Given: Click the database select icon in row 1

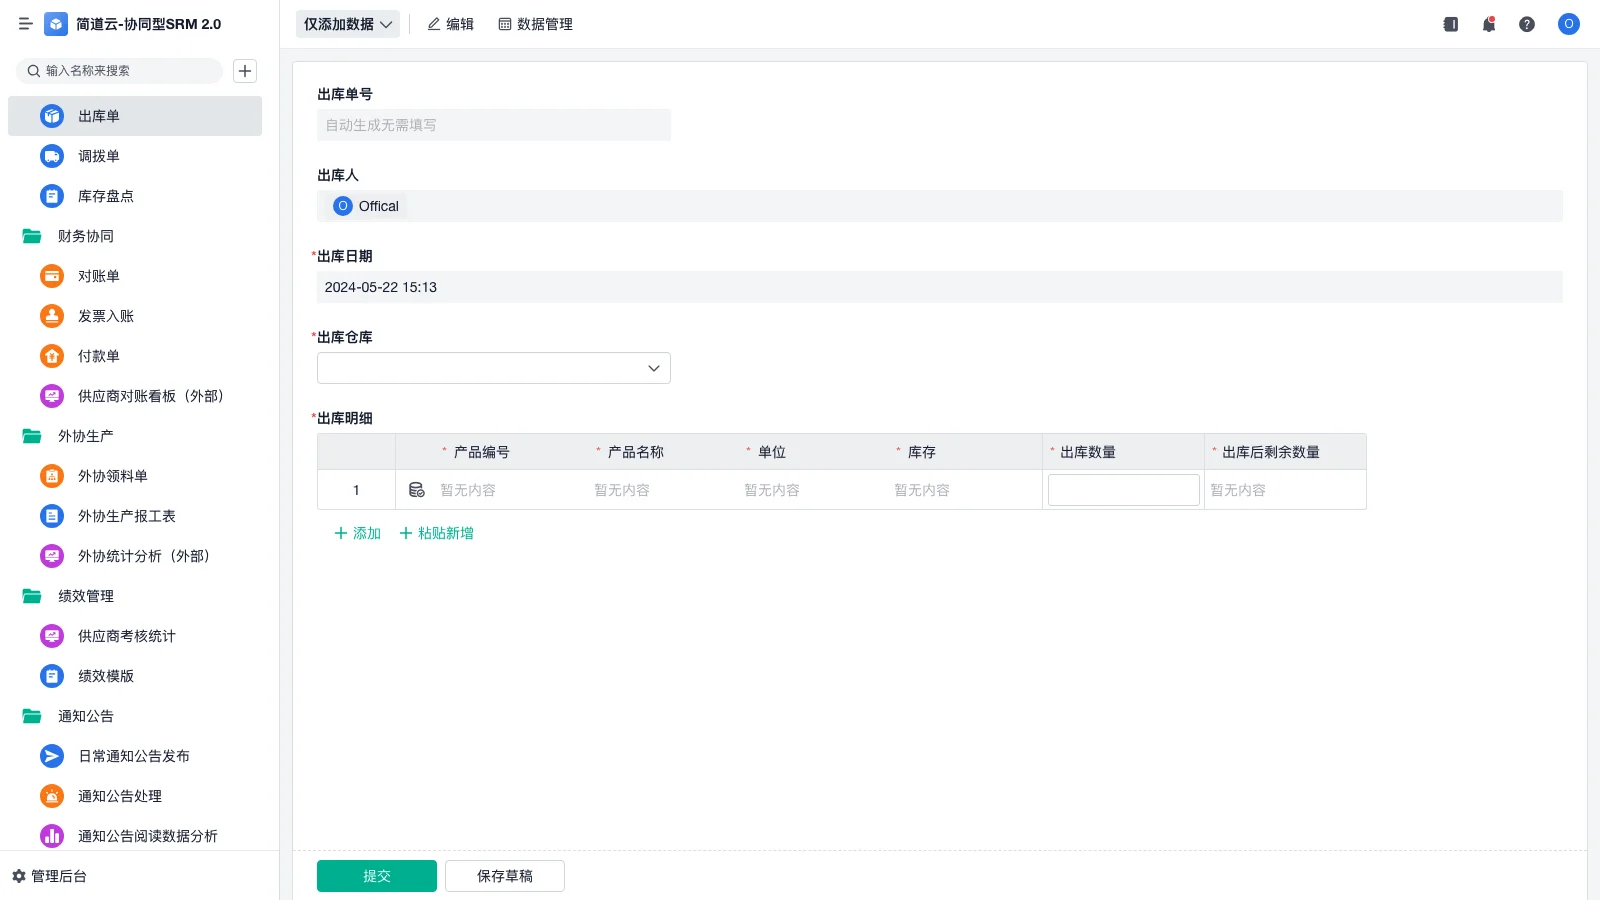Looking at the screenshot, I should [417, 490].
